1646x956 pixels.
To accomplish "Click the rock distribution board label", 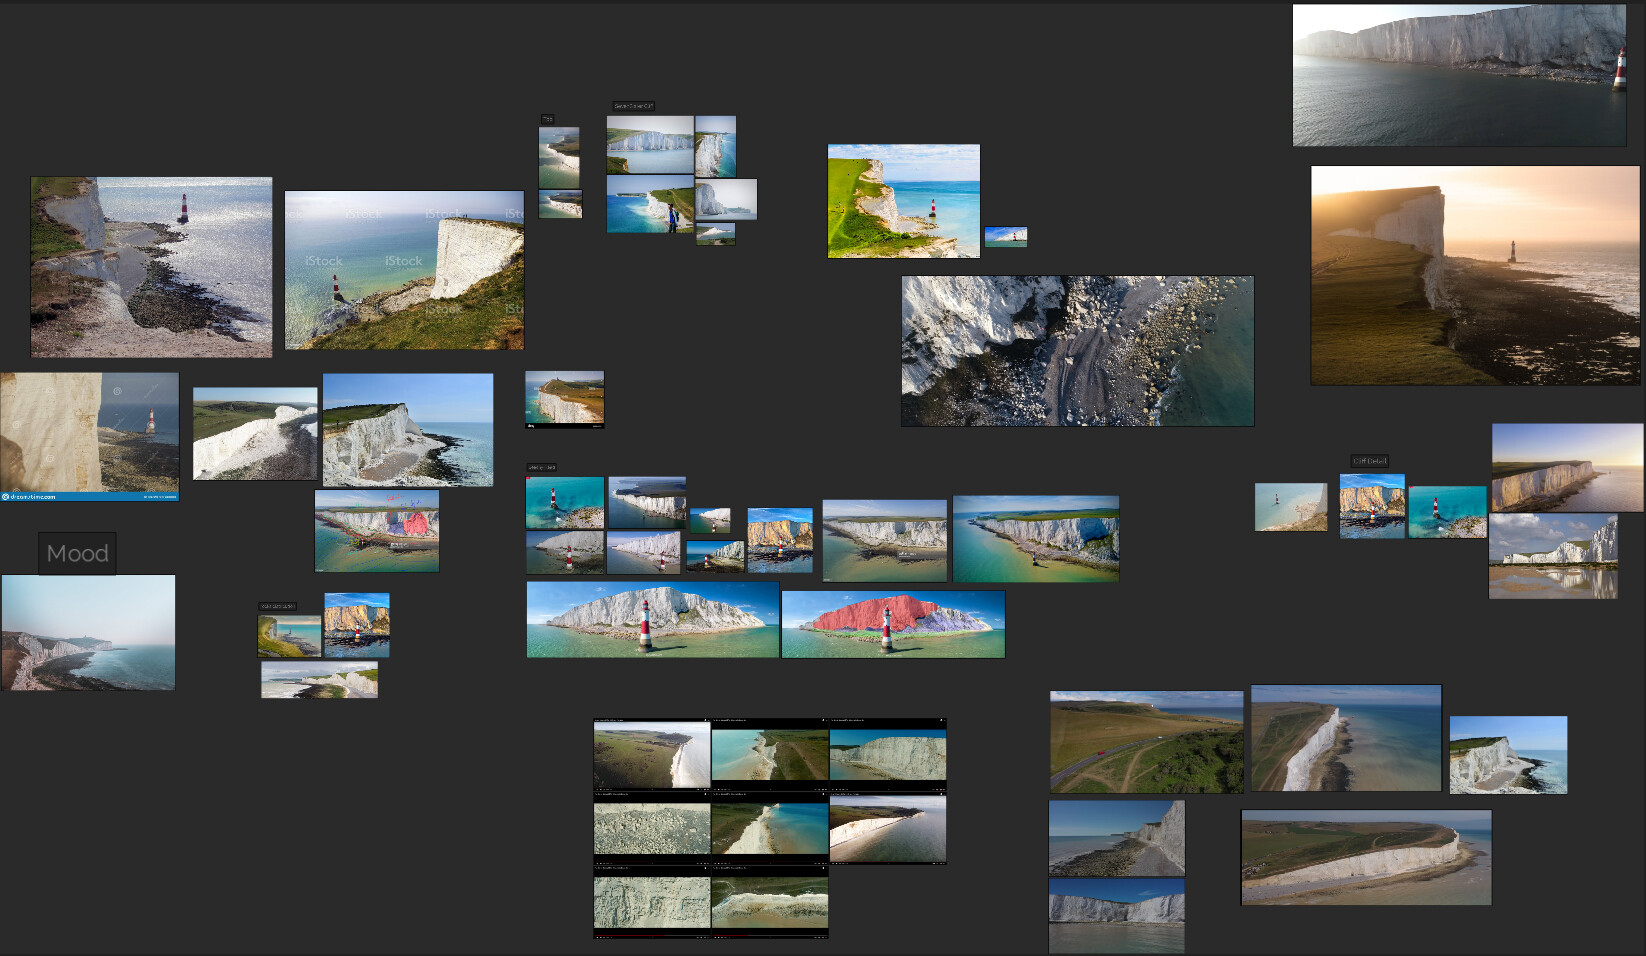I will tap(278, 604).
